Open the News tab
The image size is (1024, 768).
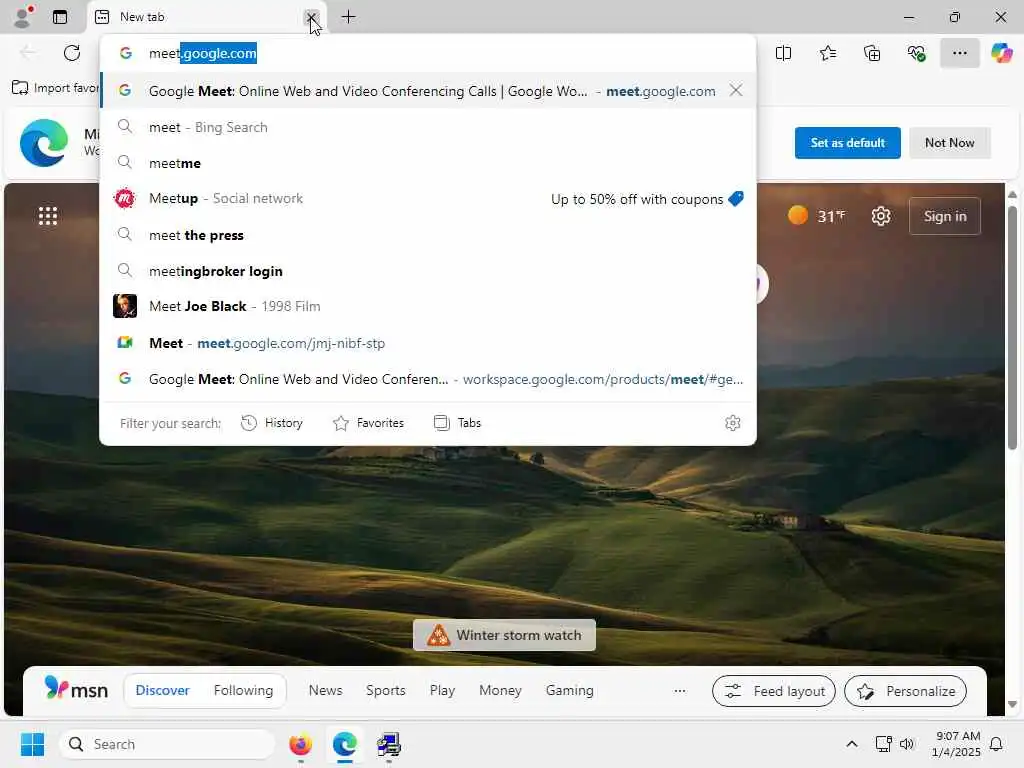pos(325,690)
